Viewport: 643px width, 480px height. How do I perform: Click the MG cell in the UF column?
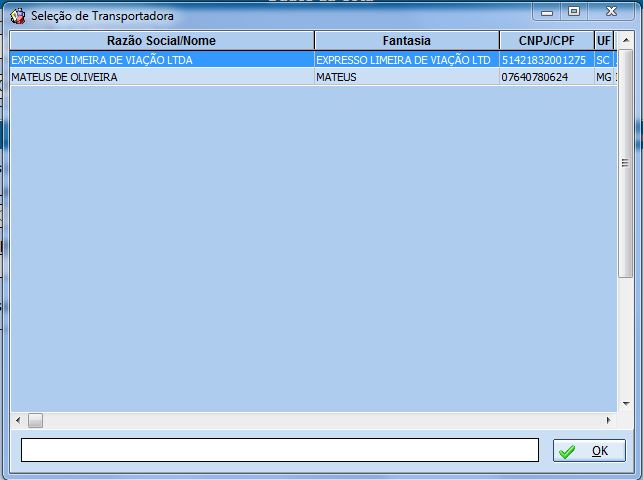603,77
